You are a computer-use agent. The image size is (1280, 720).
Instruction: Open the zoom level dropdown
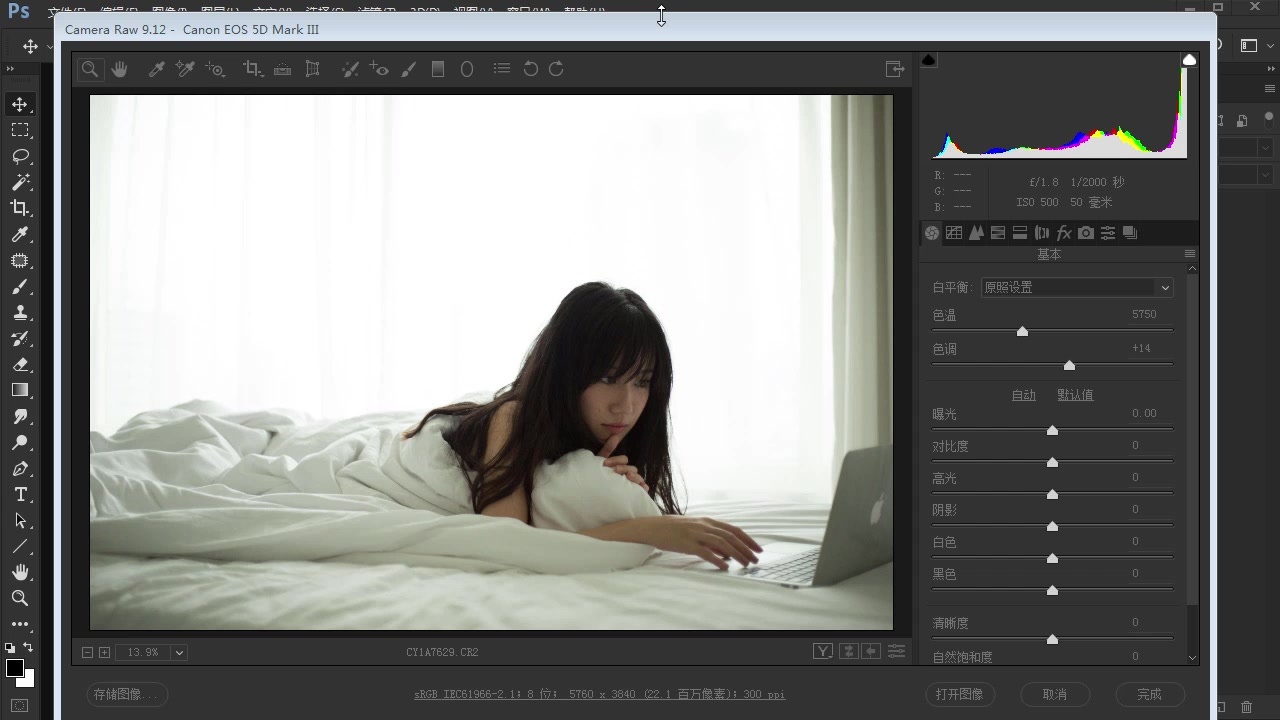point(179,652)
